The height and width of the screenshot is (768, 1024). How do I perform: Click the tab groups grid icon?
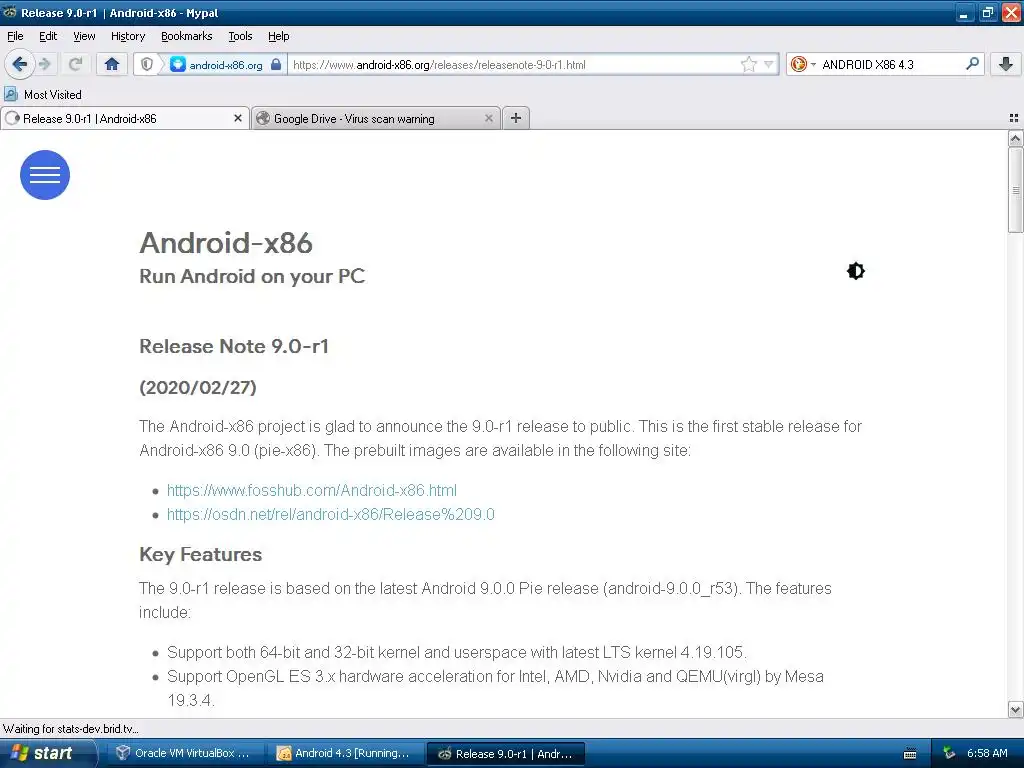[1014, 118]
